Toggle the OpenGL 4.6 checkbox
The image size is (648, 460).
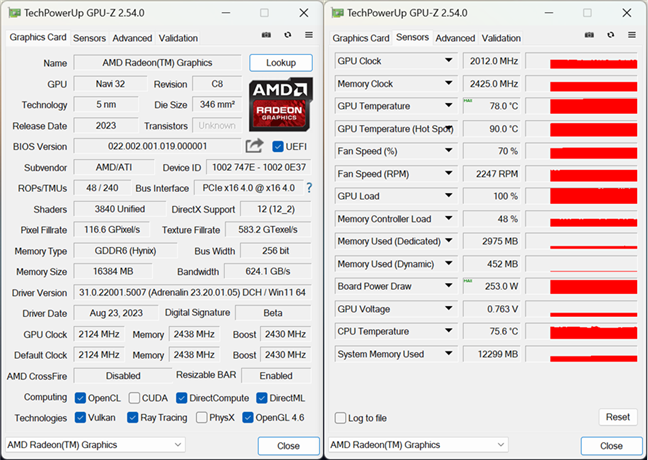[x=248, y=417]
